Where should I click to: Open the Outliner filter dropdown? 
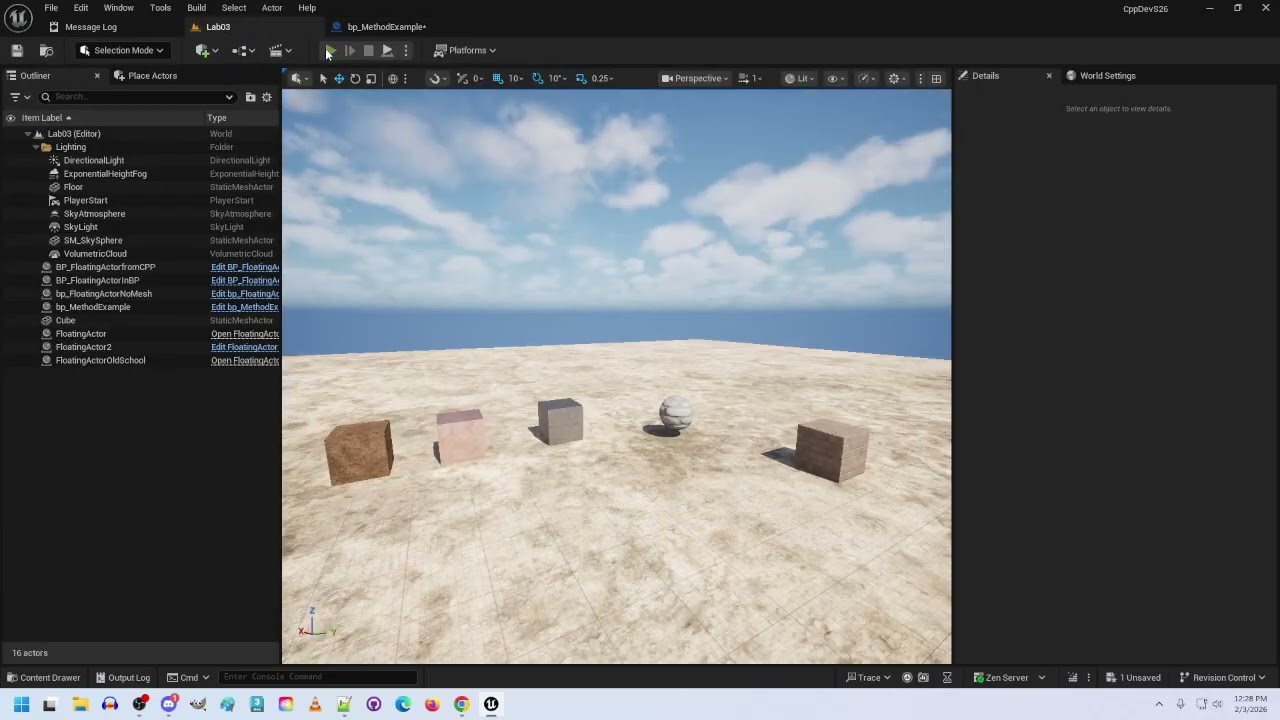19,97
